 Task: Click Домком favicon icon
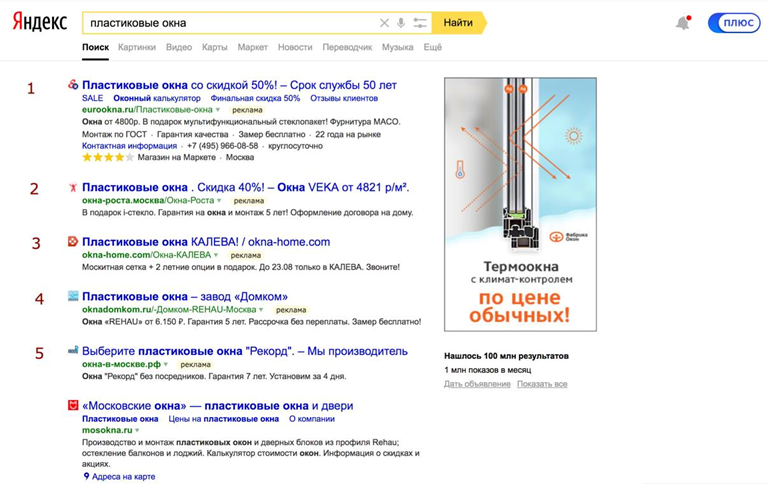pos(73,296)
